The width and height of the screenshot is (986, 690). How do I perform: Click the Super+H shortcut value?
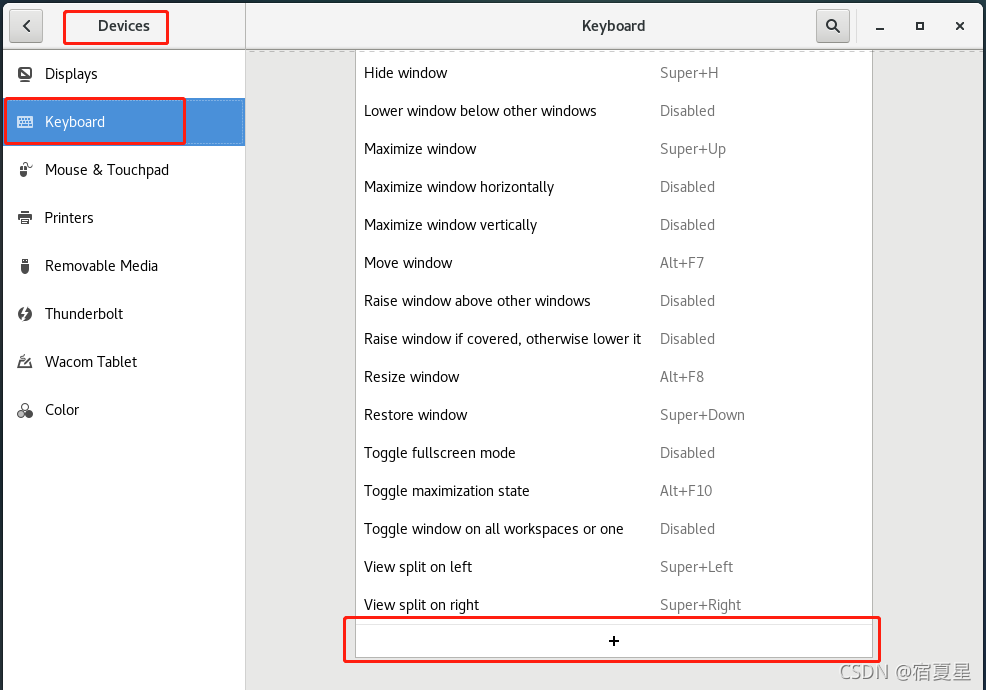tap(689, 73)
